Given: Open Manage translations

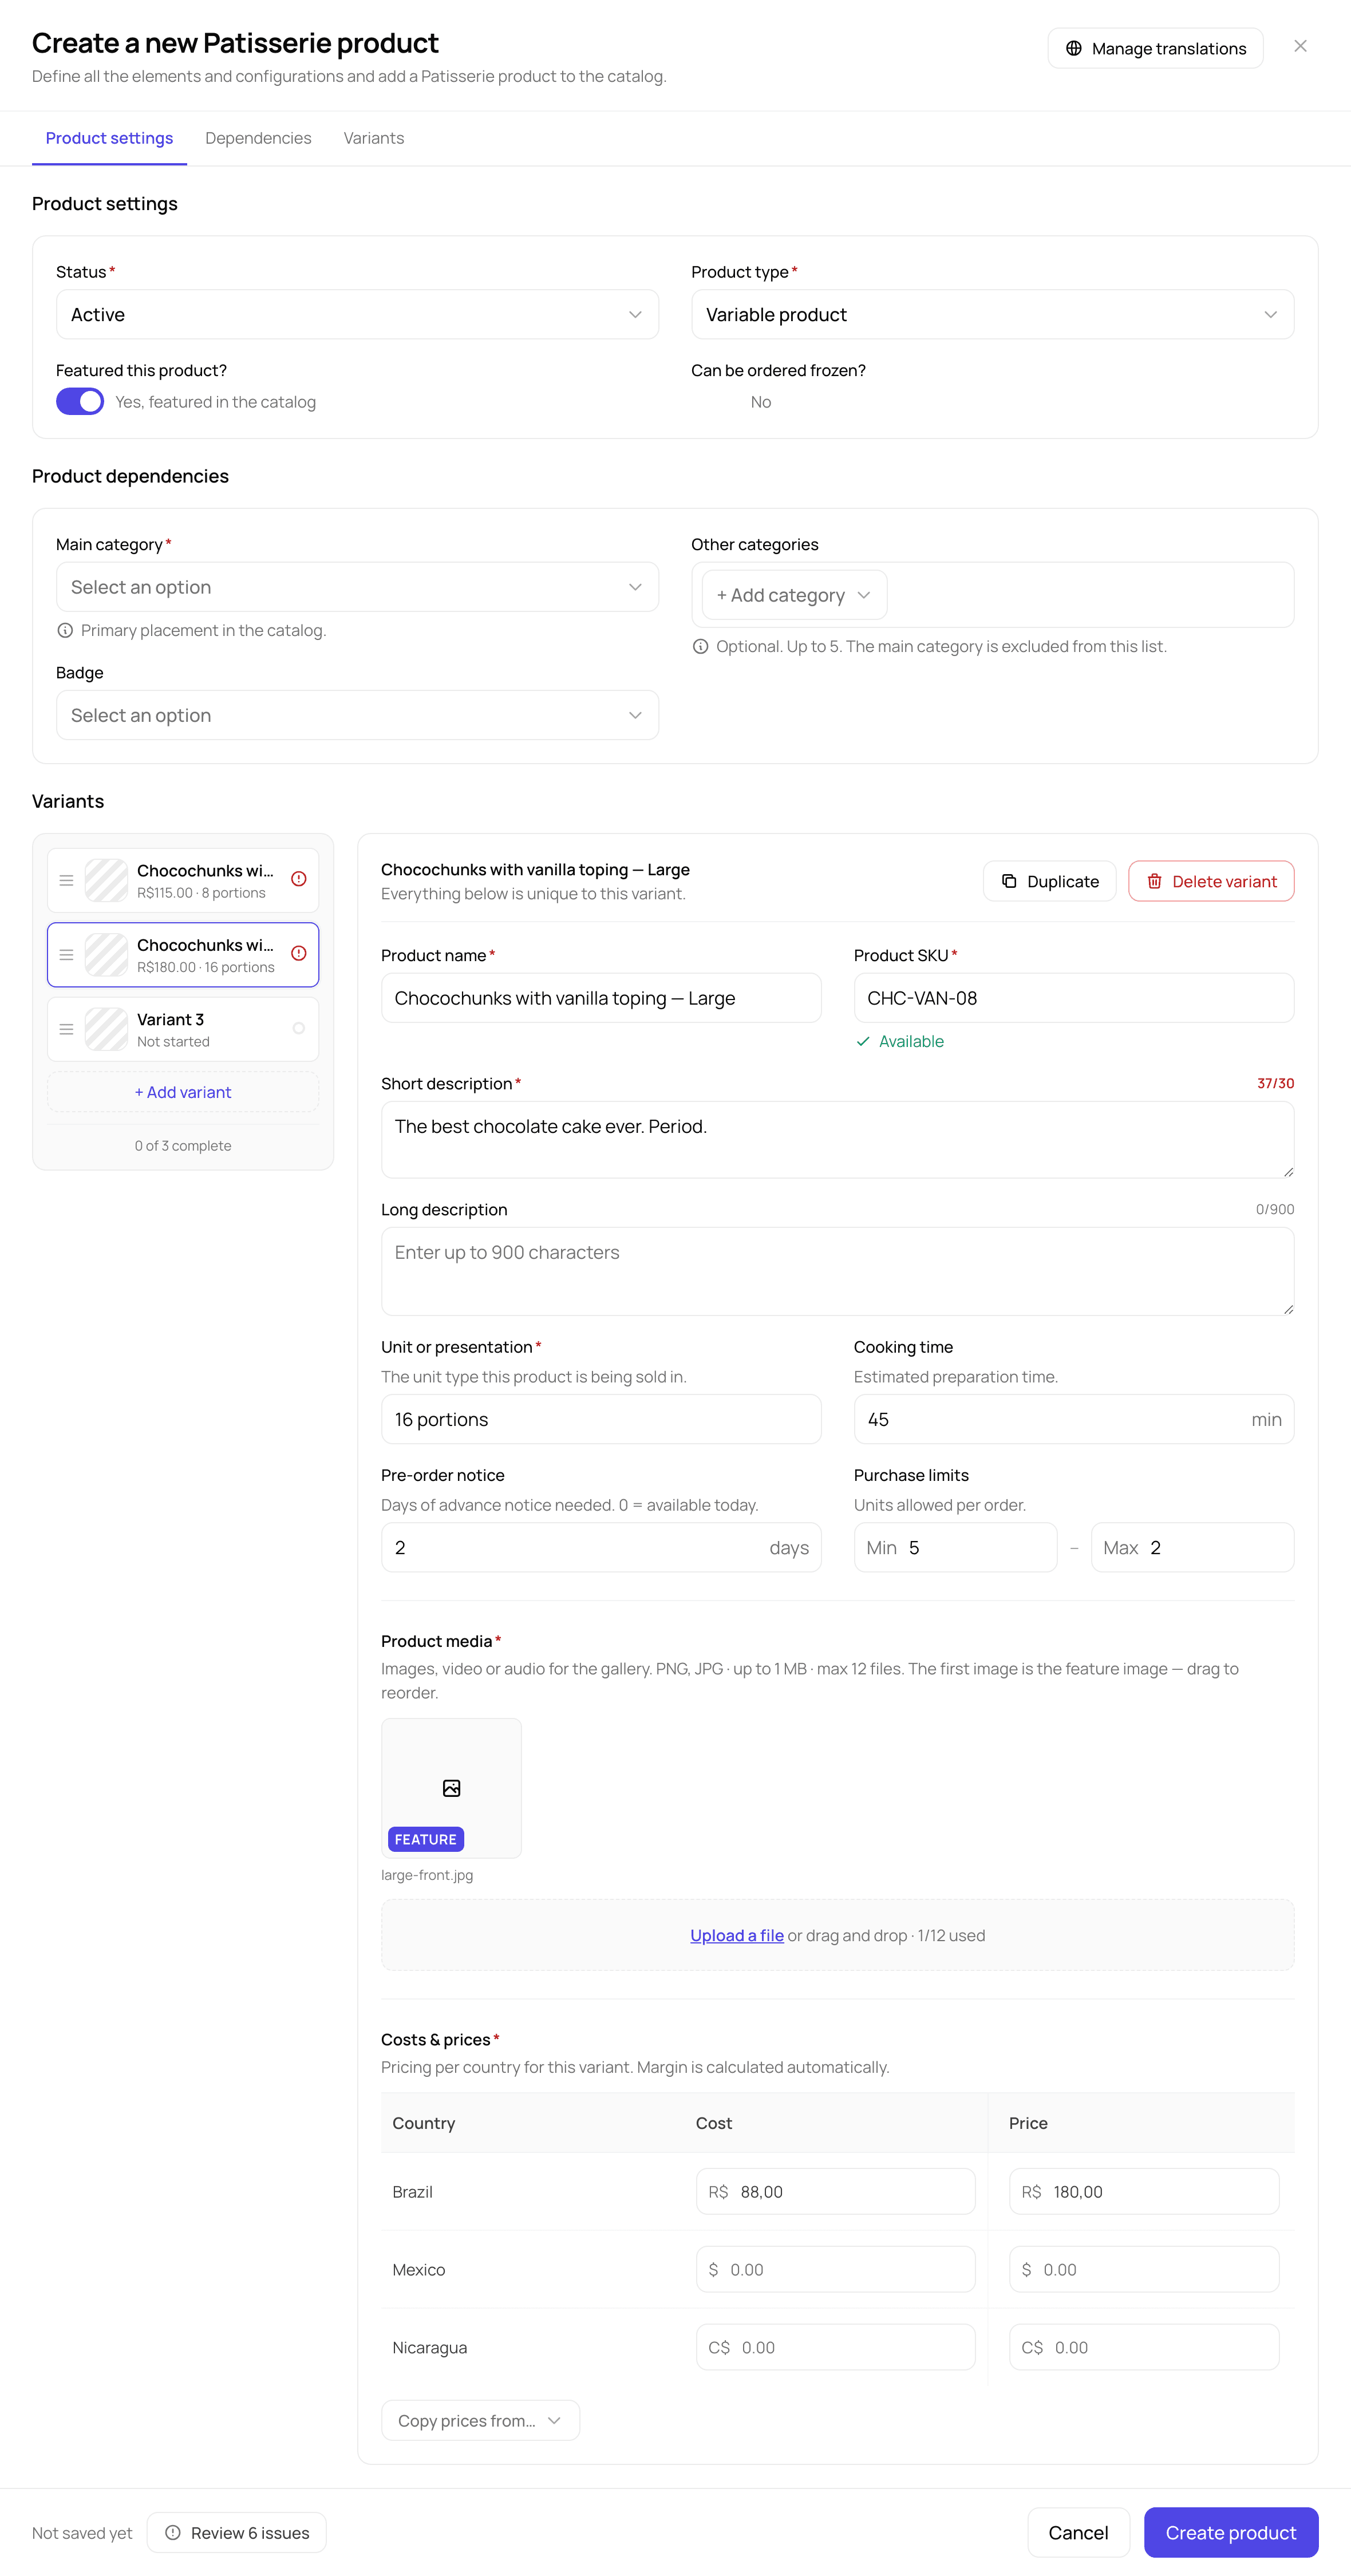Looking at the screenshot, I should point(1155,48).
